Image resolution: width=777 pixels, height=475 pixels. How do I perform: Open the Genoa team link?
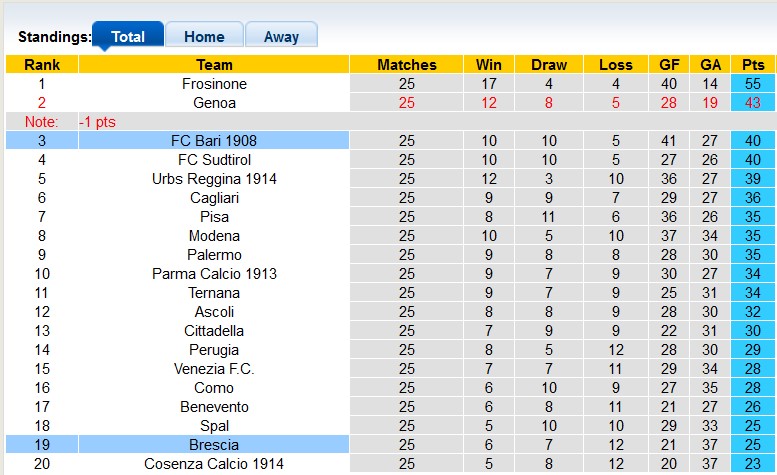tap(214, 103)
